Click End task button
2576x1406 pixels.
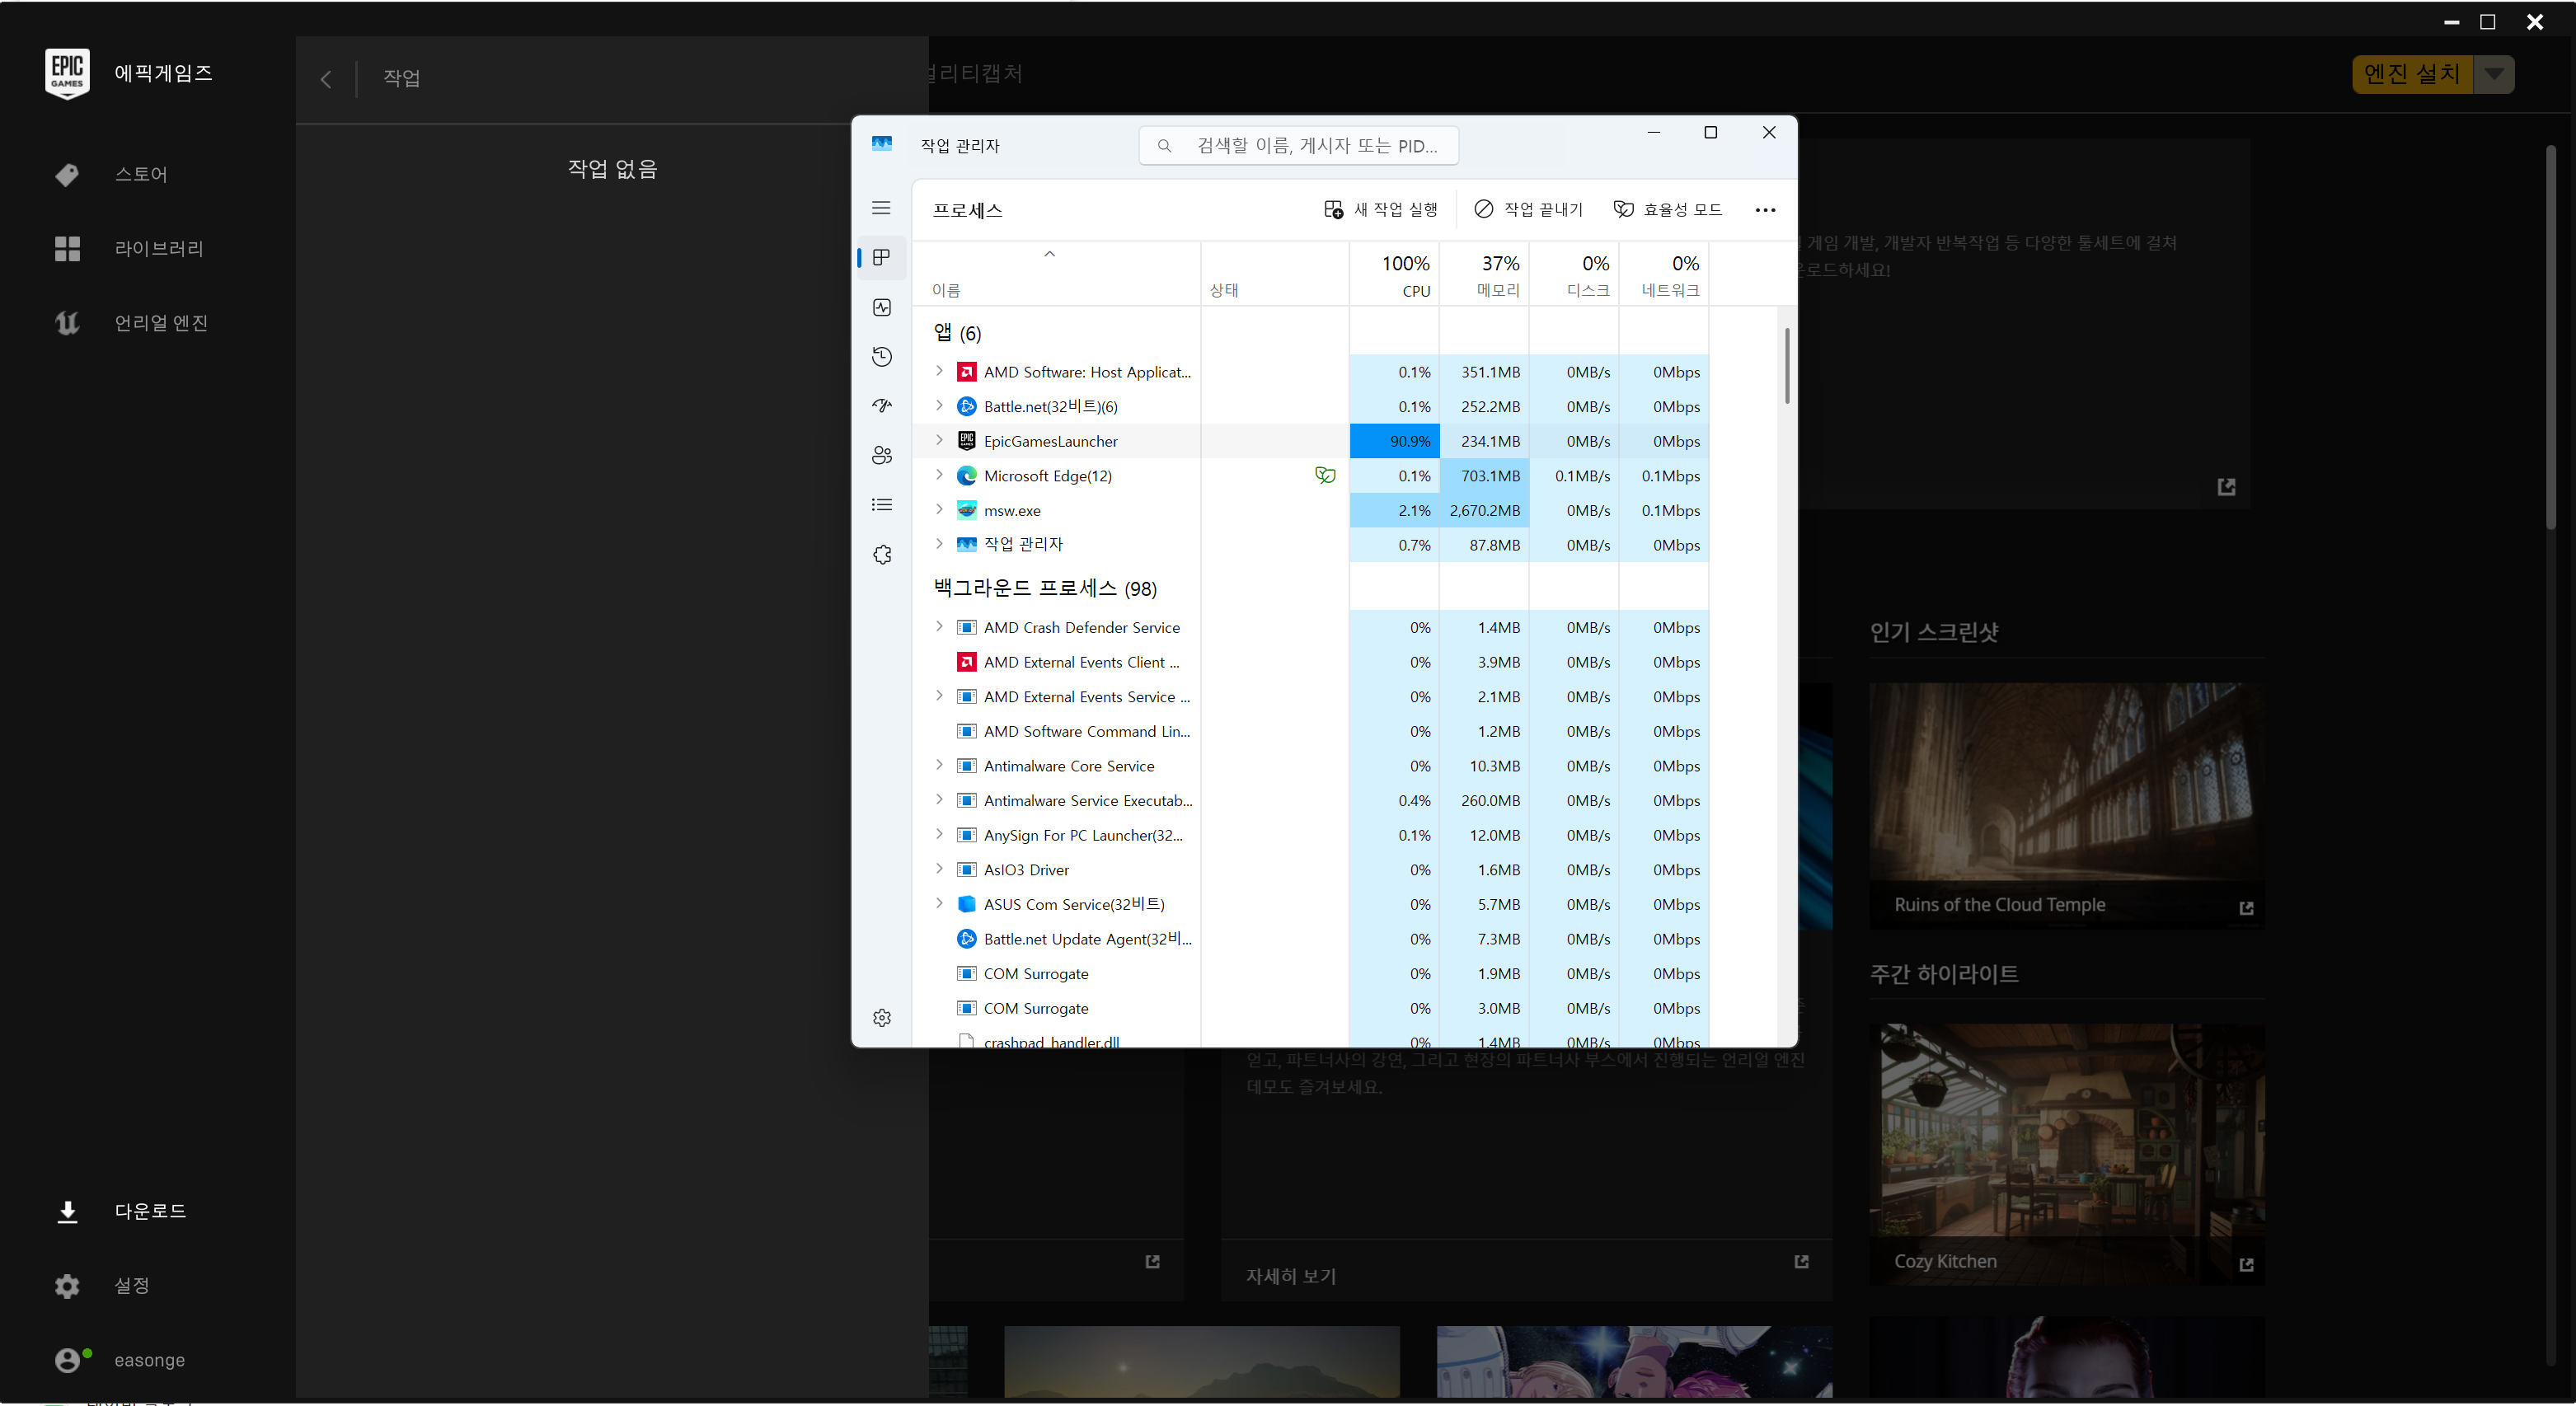1528,209
